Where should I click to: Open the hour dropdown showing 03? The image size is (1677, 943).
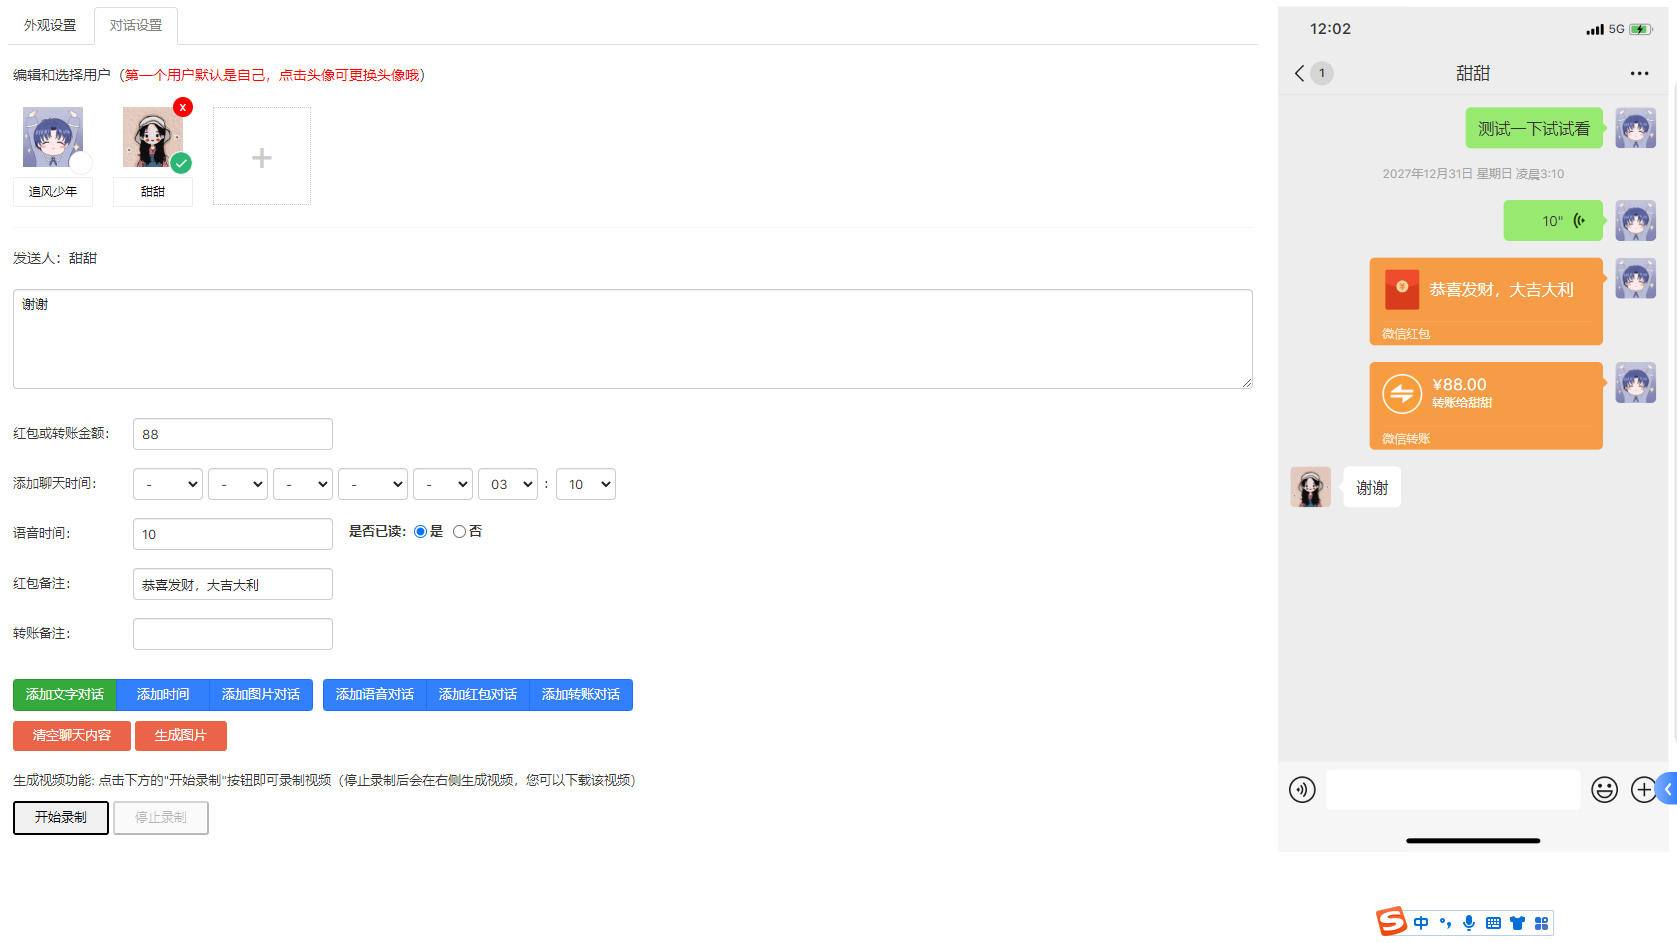508,484
